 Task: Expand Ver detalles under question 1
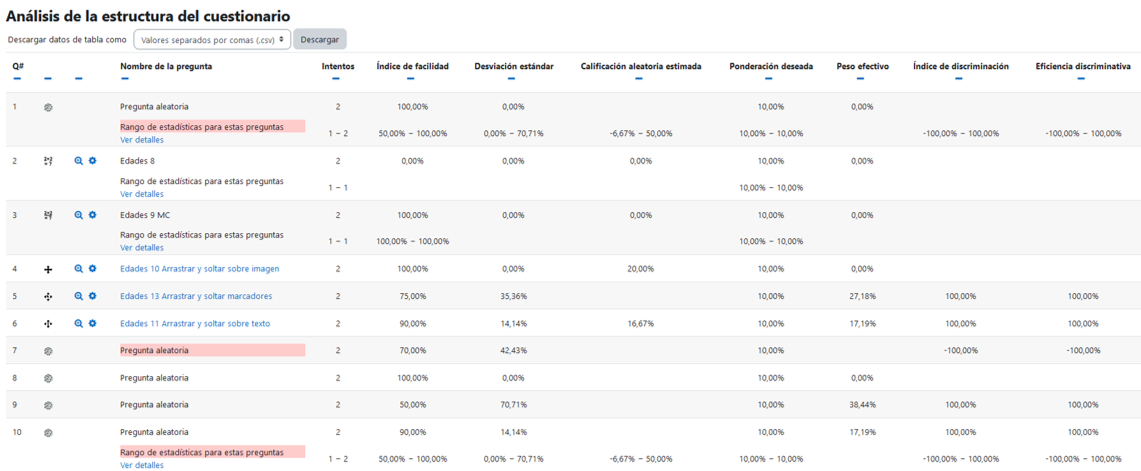tap(142, 140)
